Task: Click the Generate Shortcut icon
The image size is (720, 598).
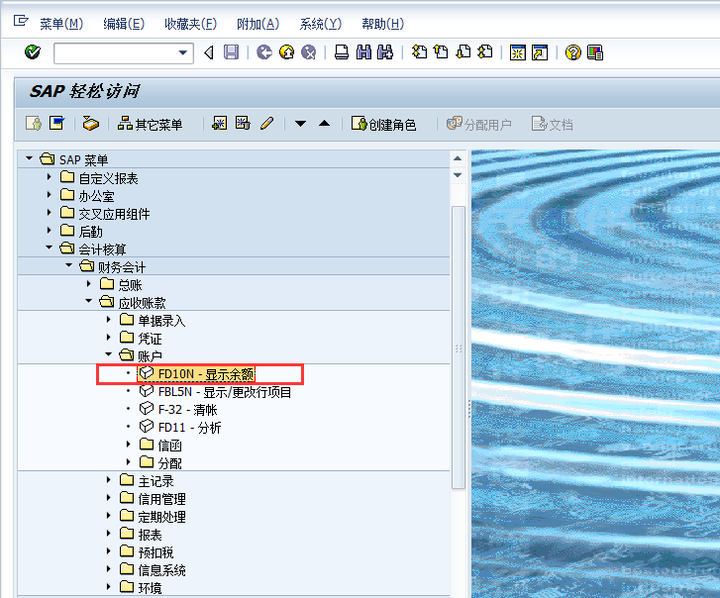Action: (x=540, y=52)
